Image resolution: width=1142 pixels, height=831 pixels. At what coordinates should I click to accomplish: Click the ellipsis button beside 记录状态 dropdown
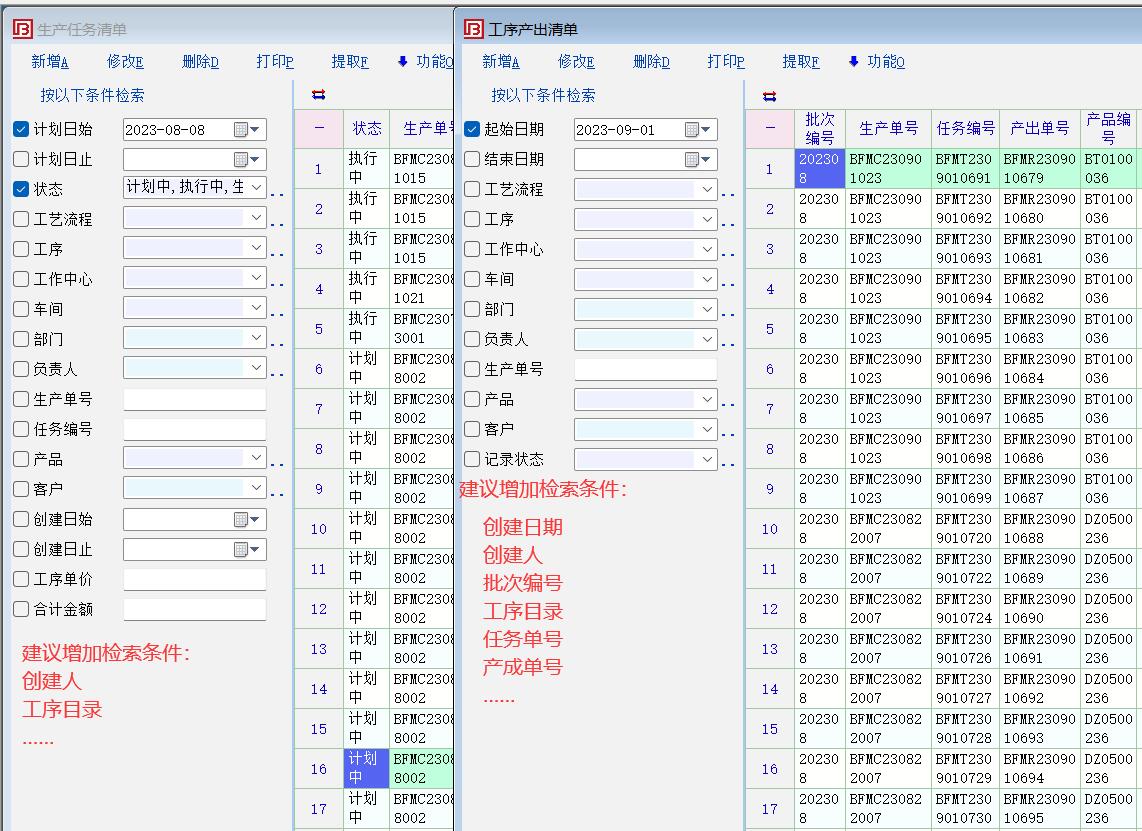point(728,463)
